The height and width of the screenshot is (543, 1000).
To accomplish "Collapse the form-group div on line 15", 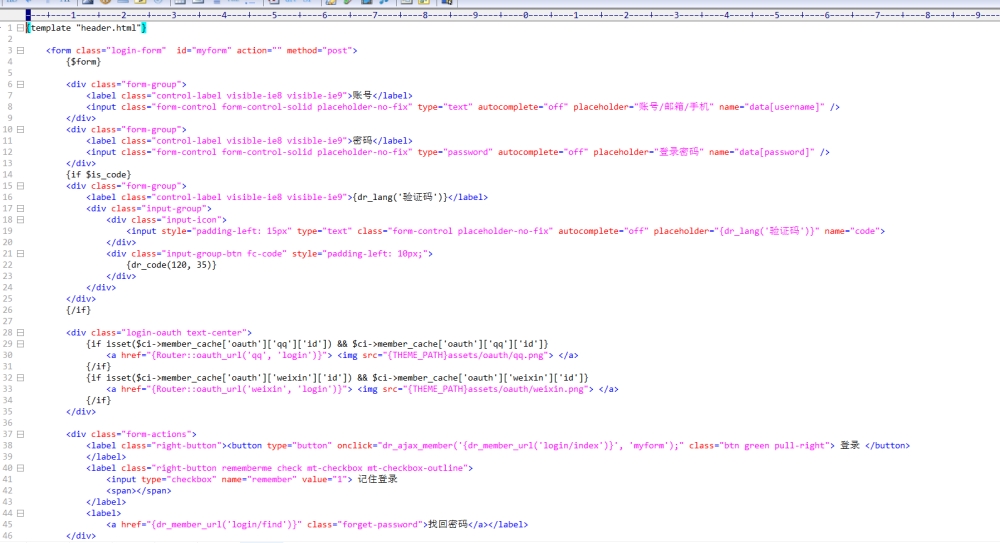I will (20, 186).
